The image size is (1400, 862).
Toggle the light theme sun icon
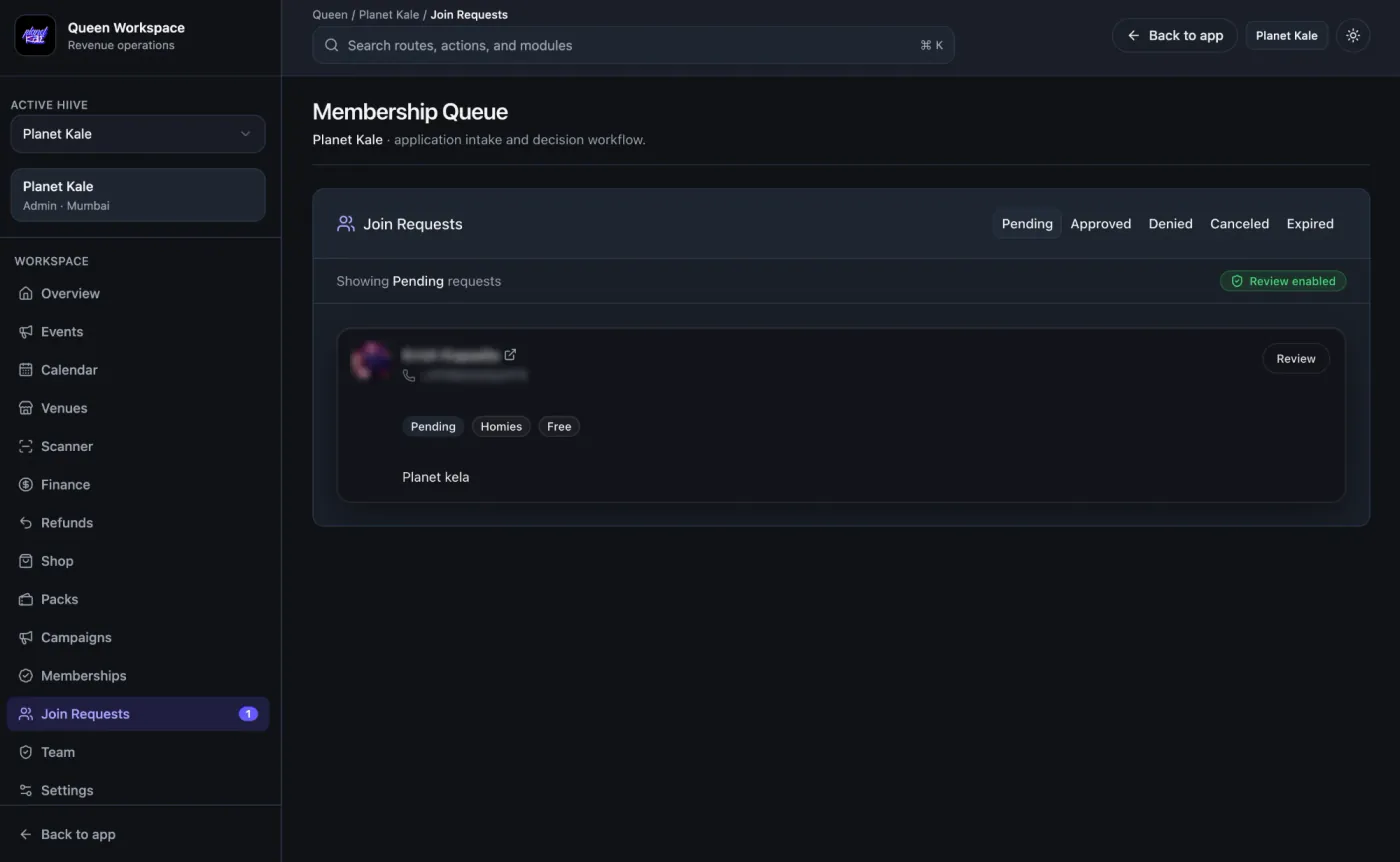coord(1353,36)
